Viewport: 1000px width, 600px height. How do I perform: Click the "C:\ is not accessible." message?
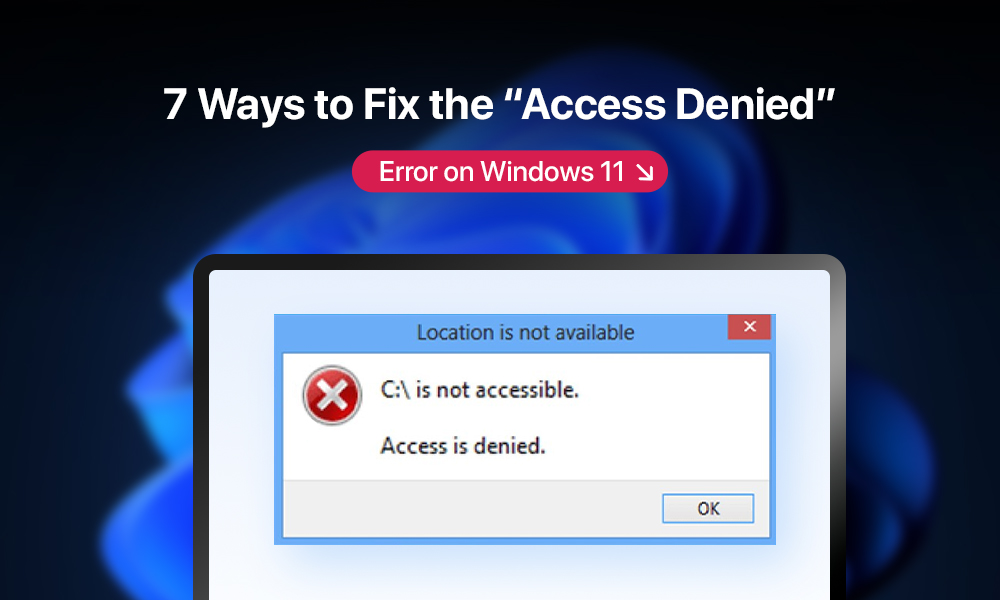point(480,390)
